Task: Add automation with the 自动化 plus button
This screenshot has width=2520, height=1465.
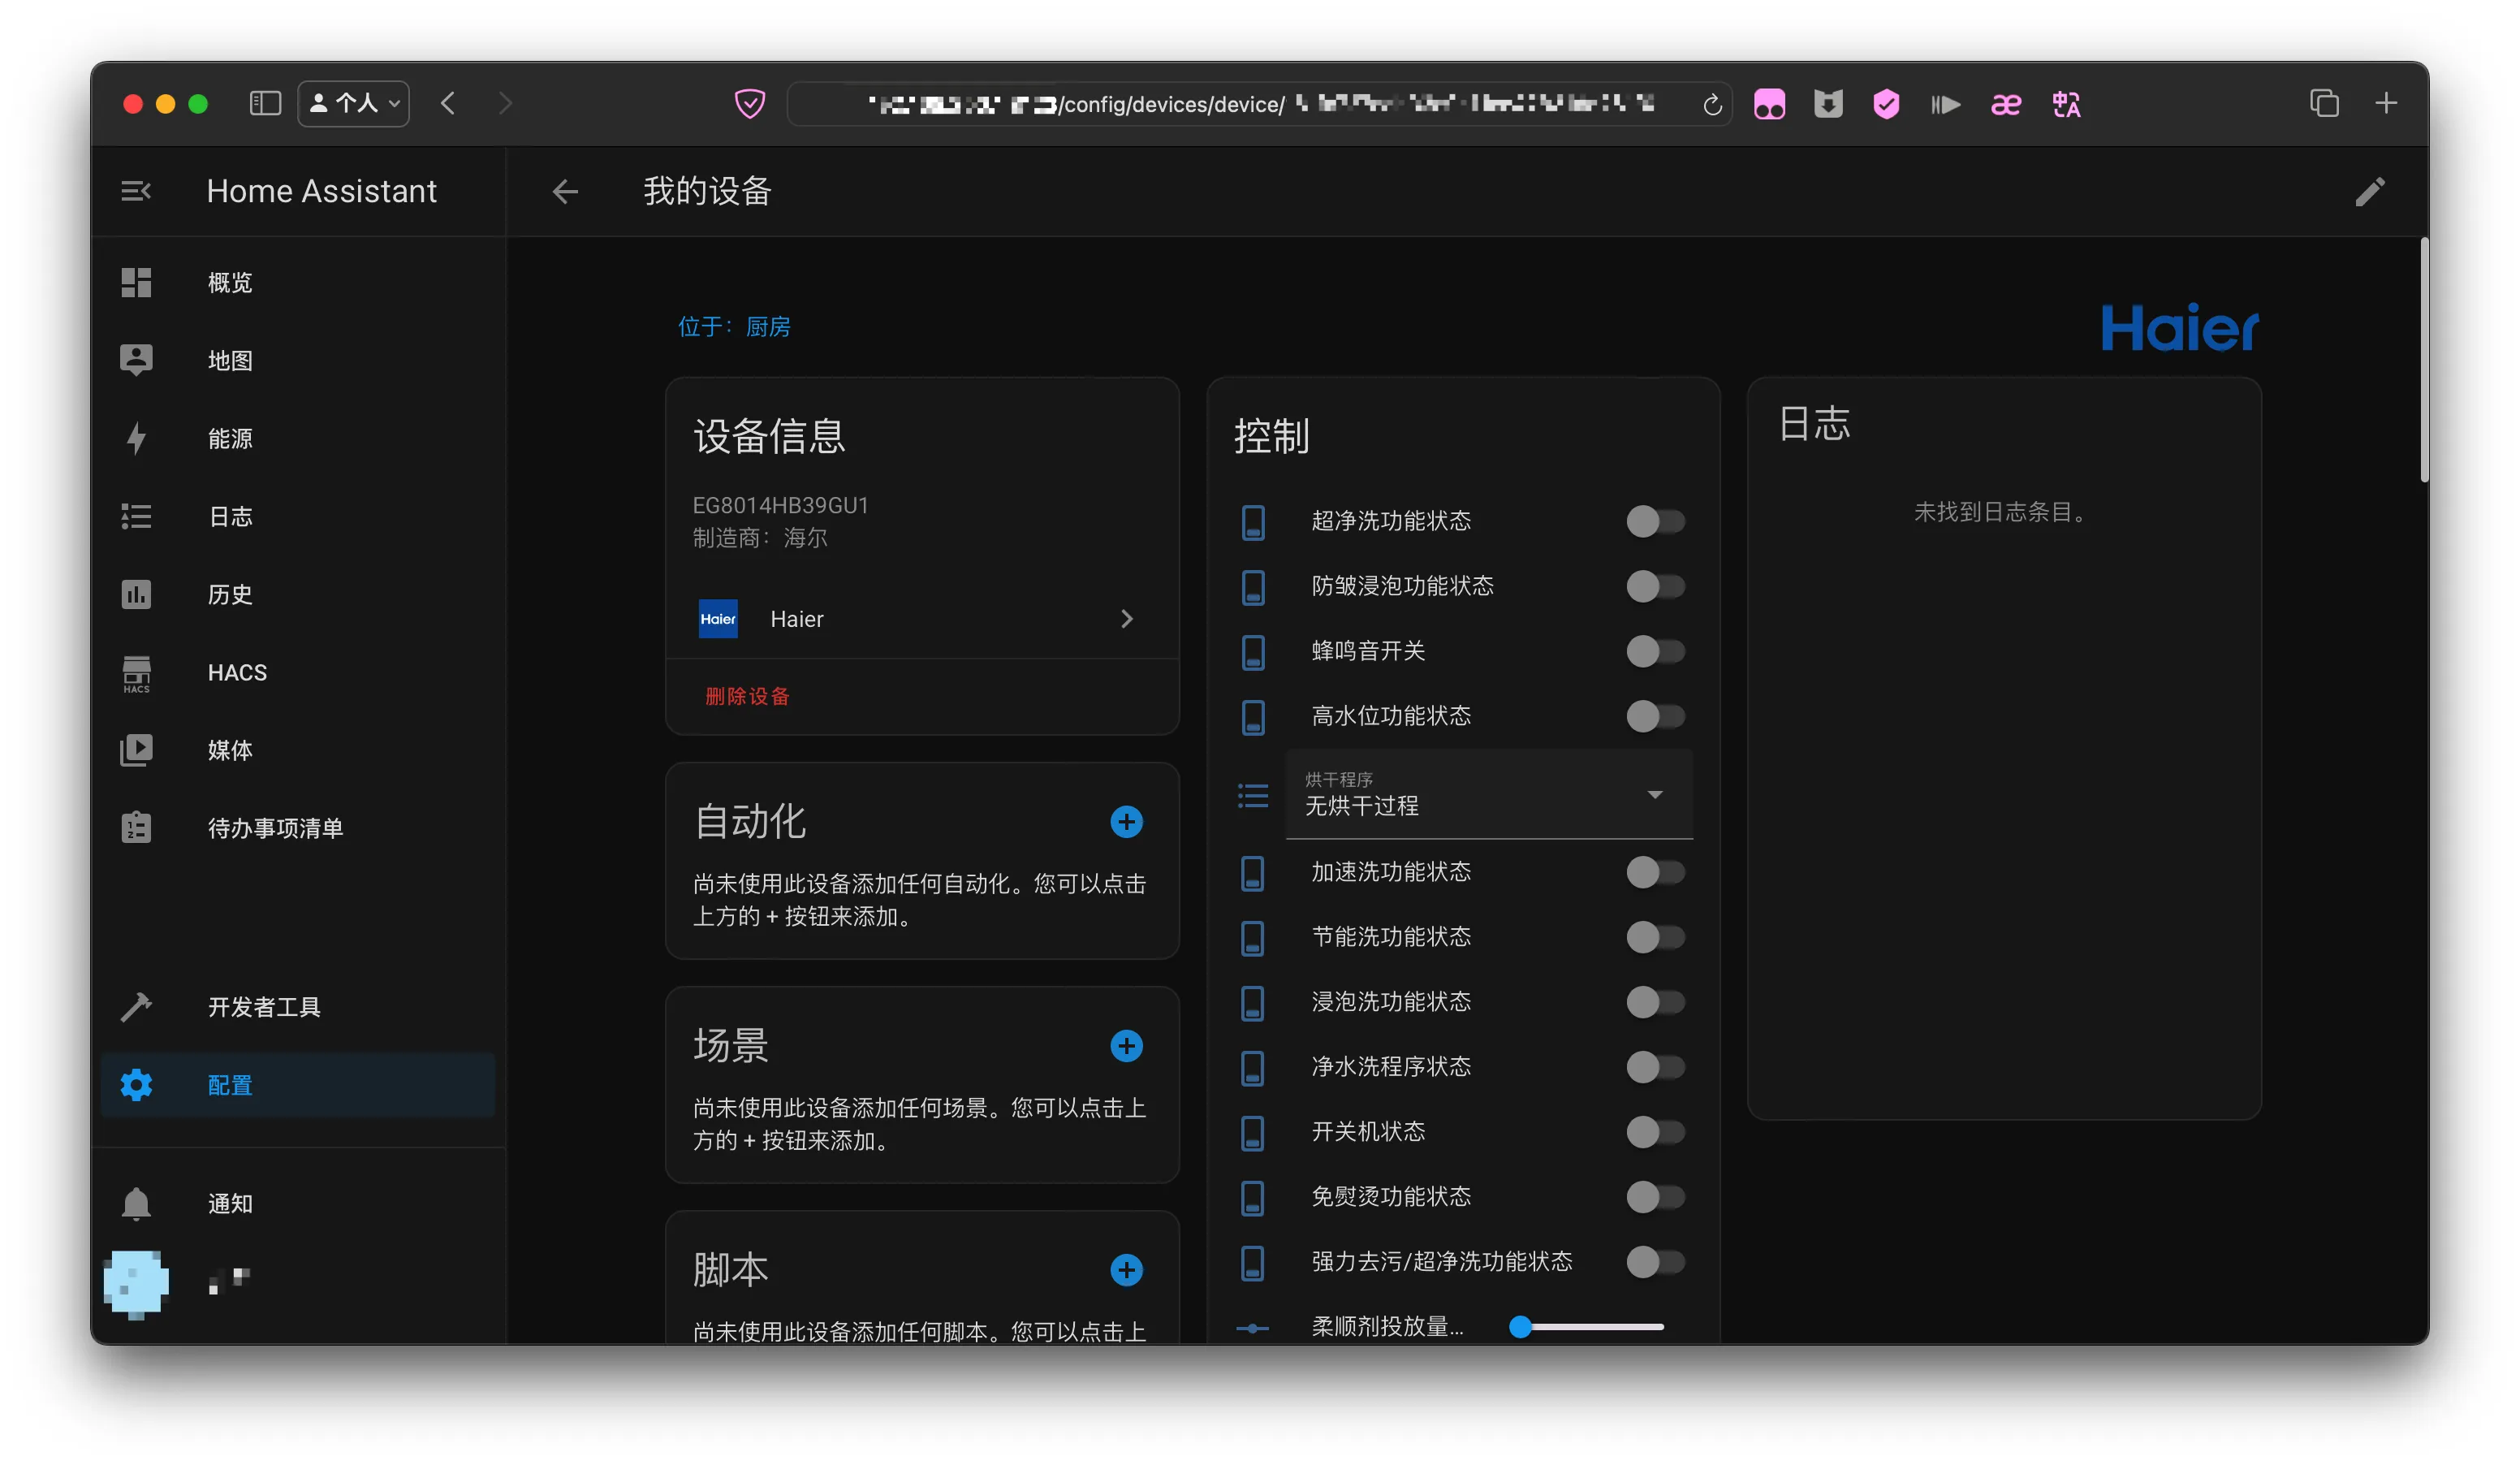Action: click(x=1126, y=822)
